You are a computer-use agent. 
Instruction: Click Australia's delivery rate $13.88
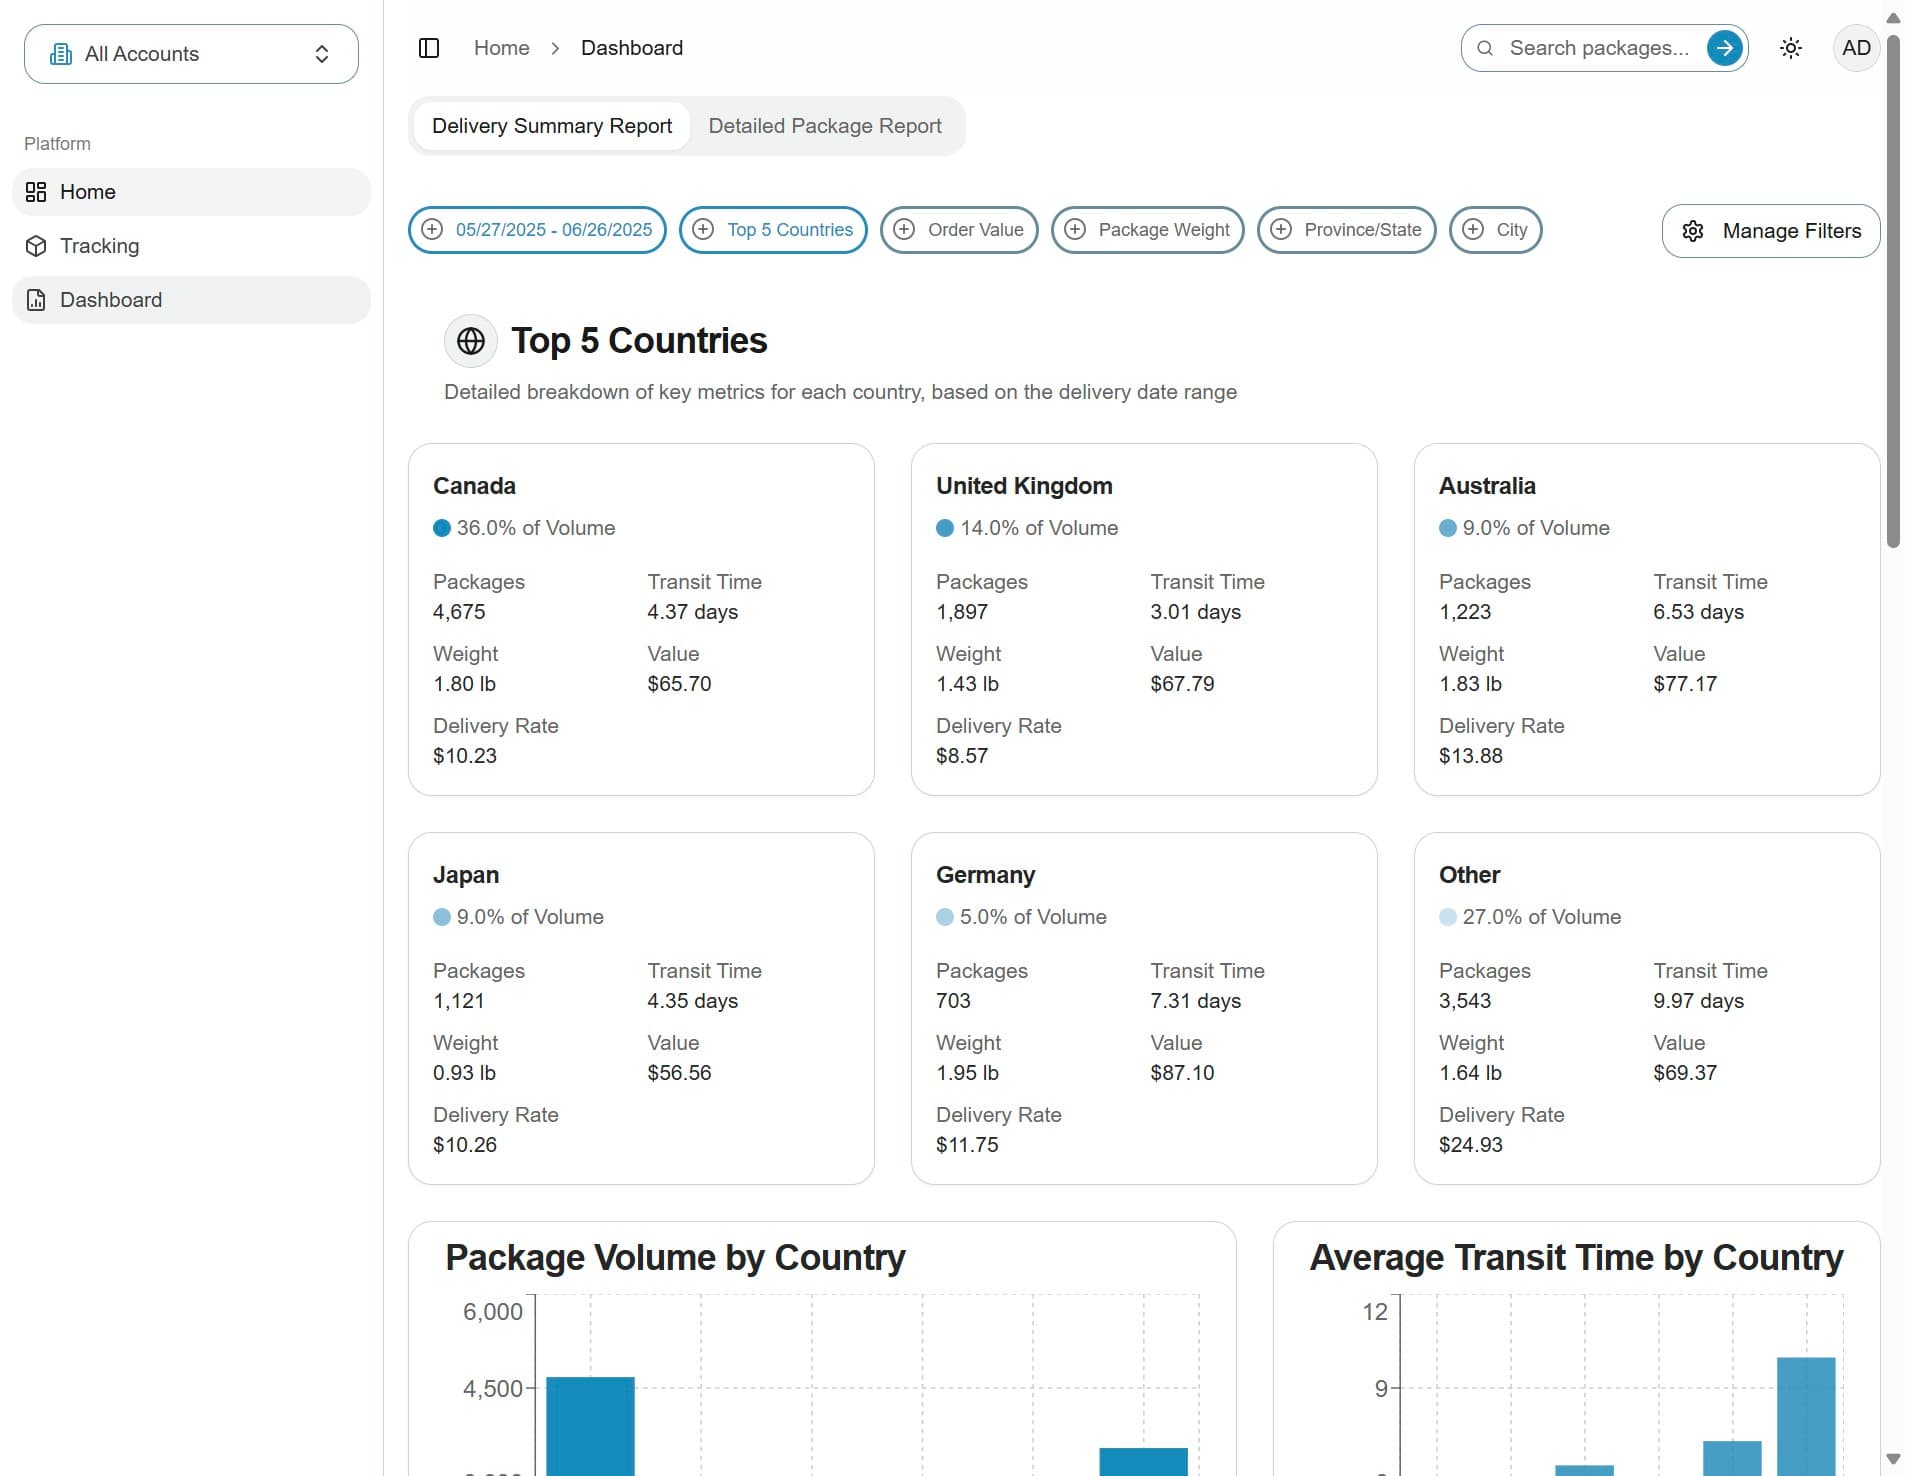point(1470,756)
